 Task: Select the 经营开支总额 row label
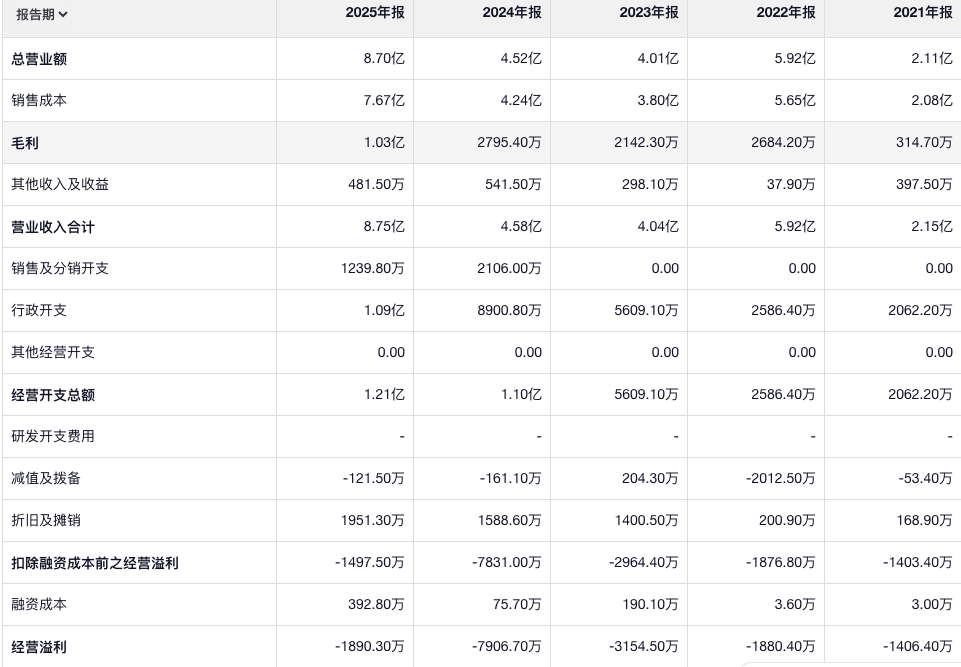[53, 395]
